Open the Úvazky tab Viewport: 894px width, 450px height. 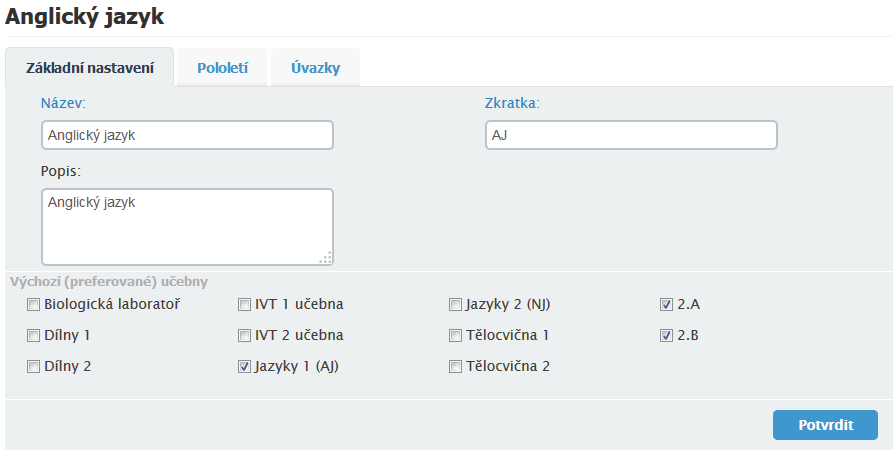315,68
